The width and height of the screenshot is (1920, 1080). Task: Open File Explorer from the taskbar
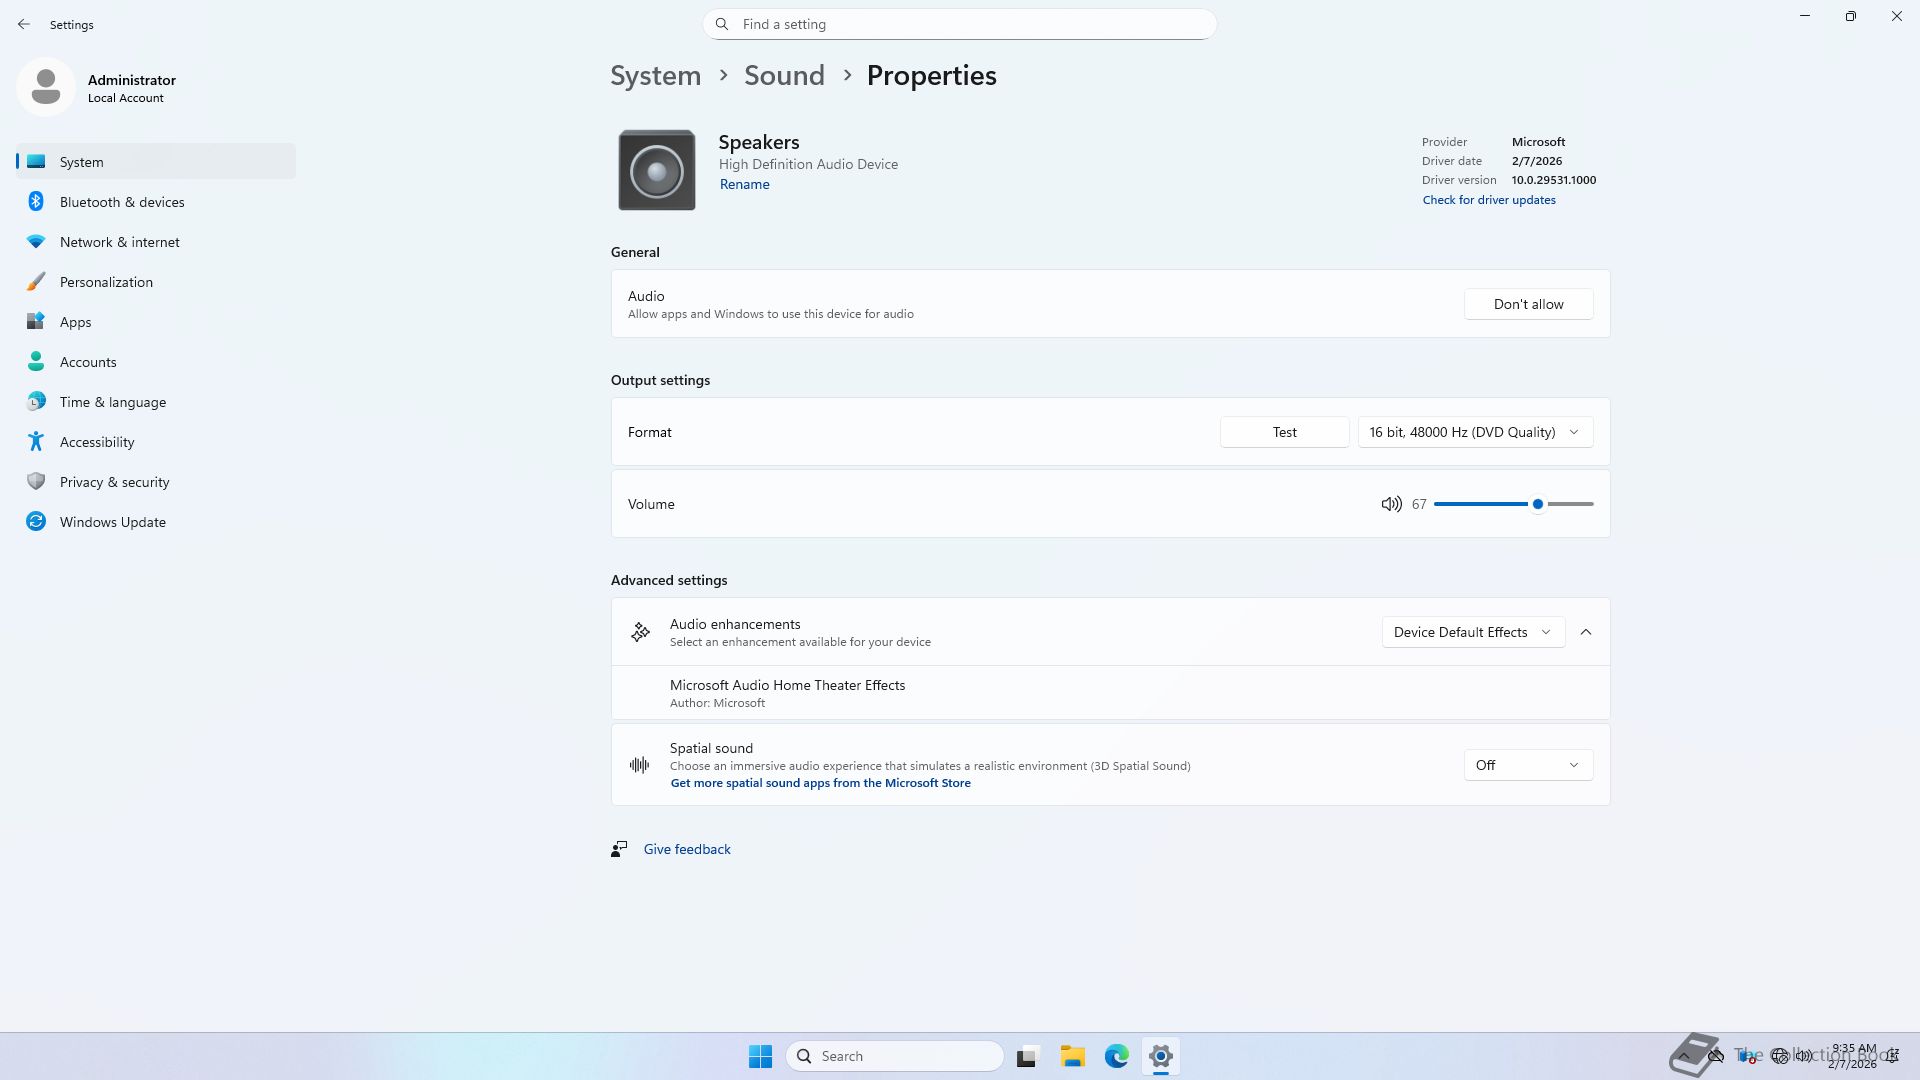[x=1072, y=1056]
